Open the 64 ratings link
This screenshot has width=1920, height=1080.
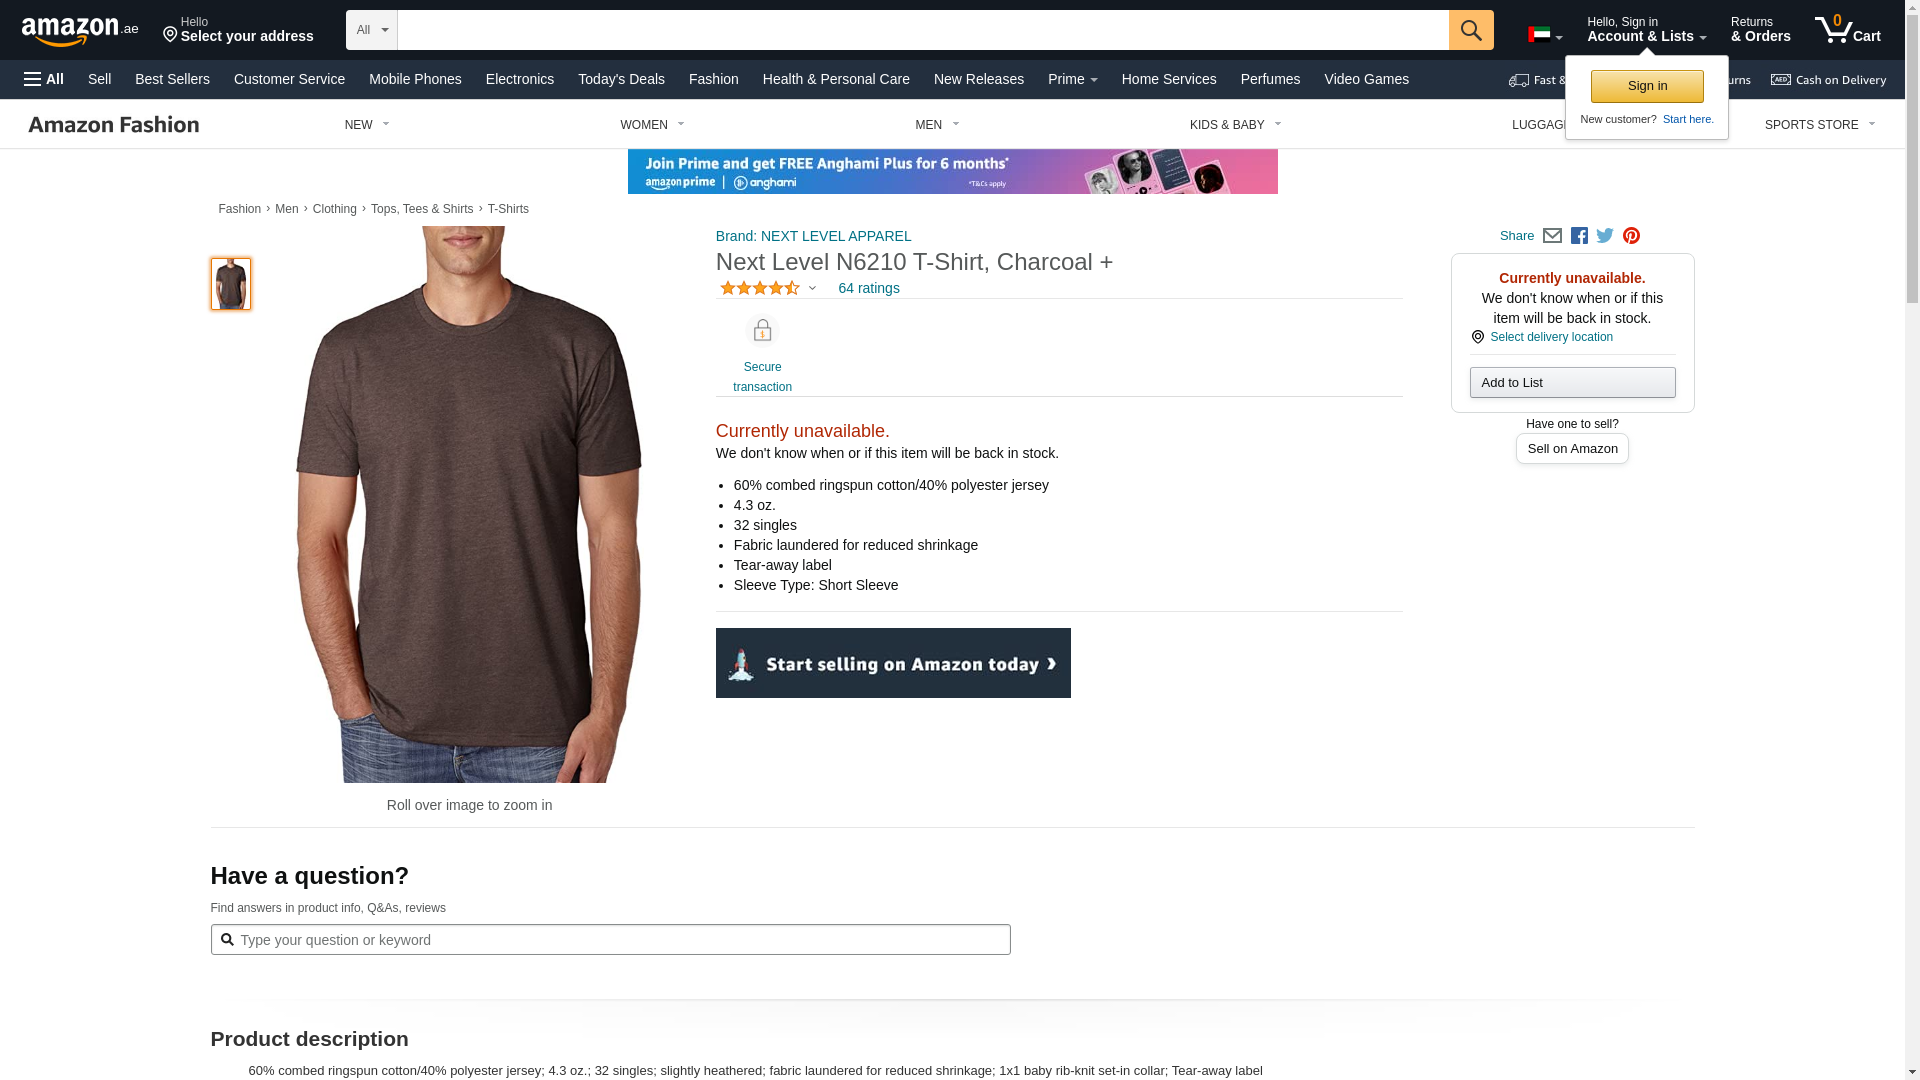tap(869, 288)
